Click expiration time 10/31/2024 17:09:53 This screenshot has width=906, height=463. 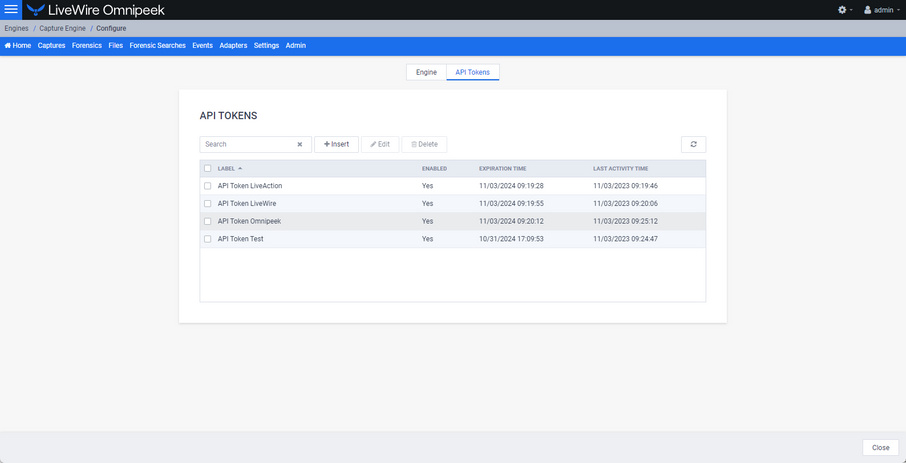[x=511, y=239]
